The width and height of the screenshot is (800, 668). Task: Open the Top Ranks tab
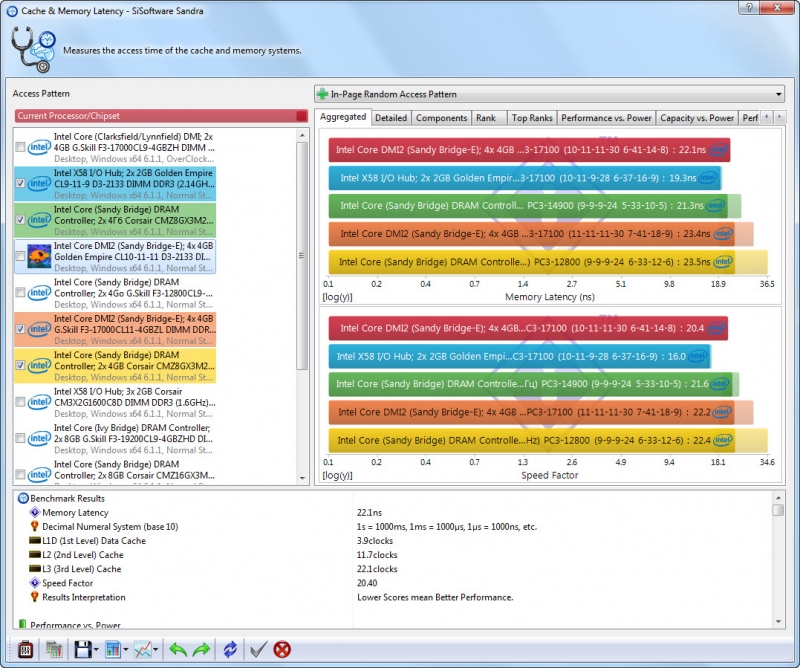click(x=532, y=118)
